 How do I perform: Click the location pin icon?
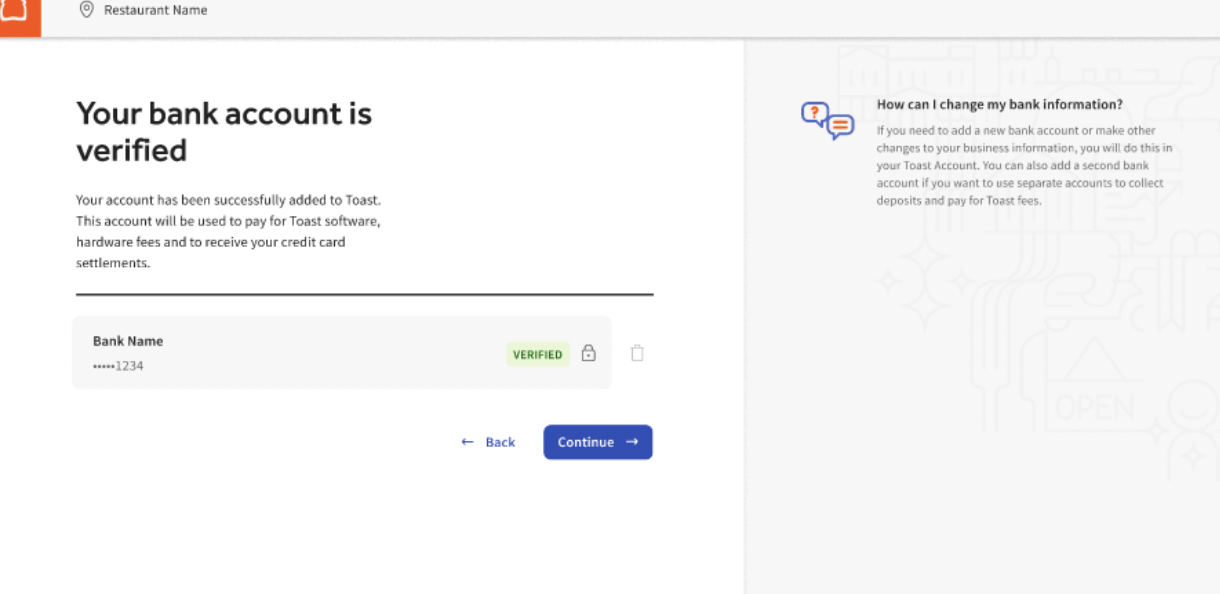87,9
